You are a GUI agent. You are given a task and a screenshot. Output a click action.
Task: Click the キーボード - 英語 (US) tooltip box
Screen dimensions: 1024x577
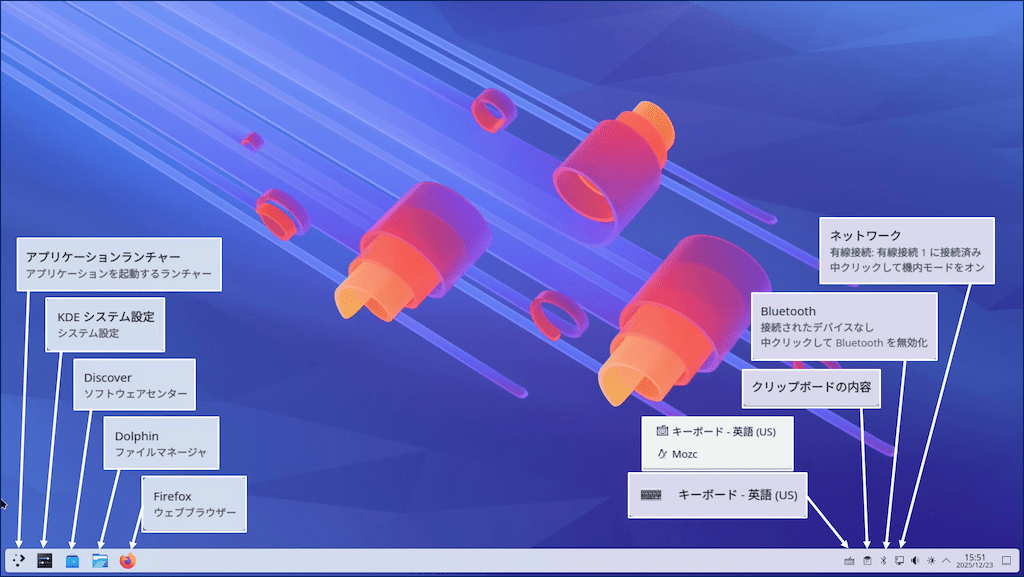[x=717, y=495]
